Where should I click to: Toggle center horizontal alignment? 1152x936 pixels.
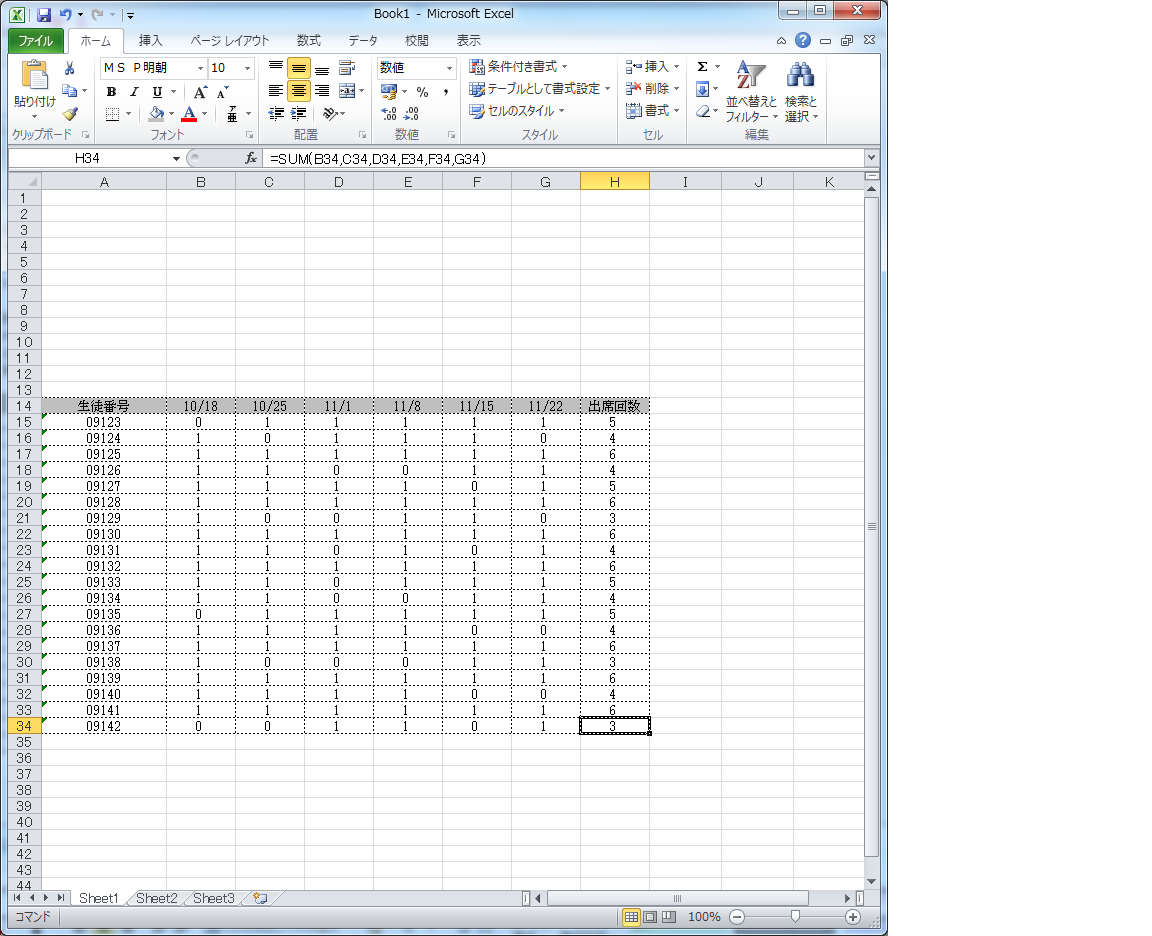point(298,91)
